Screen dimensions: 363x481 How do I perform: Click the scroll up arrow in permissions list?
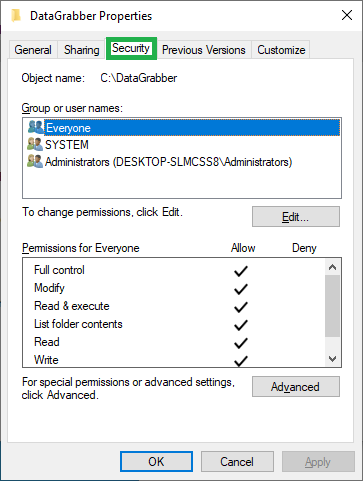(332, 267)
